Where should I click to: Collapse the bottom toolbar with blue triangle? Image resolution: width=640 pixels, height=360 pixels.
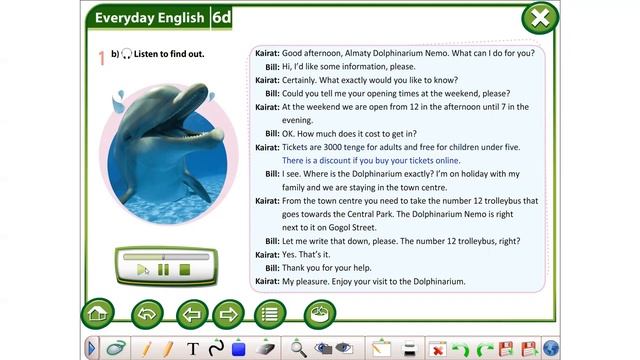(91, 348)
